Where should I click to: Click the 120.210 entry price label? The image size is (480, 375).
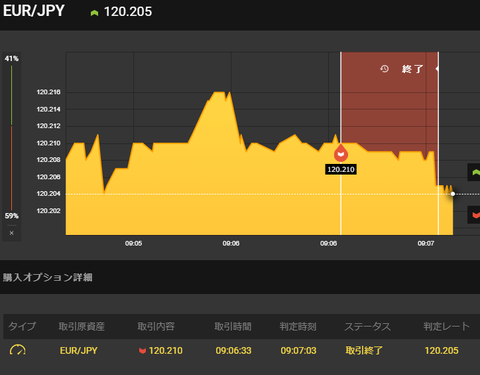tap(341, 169)
